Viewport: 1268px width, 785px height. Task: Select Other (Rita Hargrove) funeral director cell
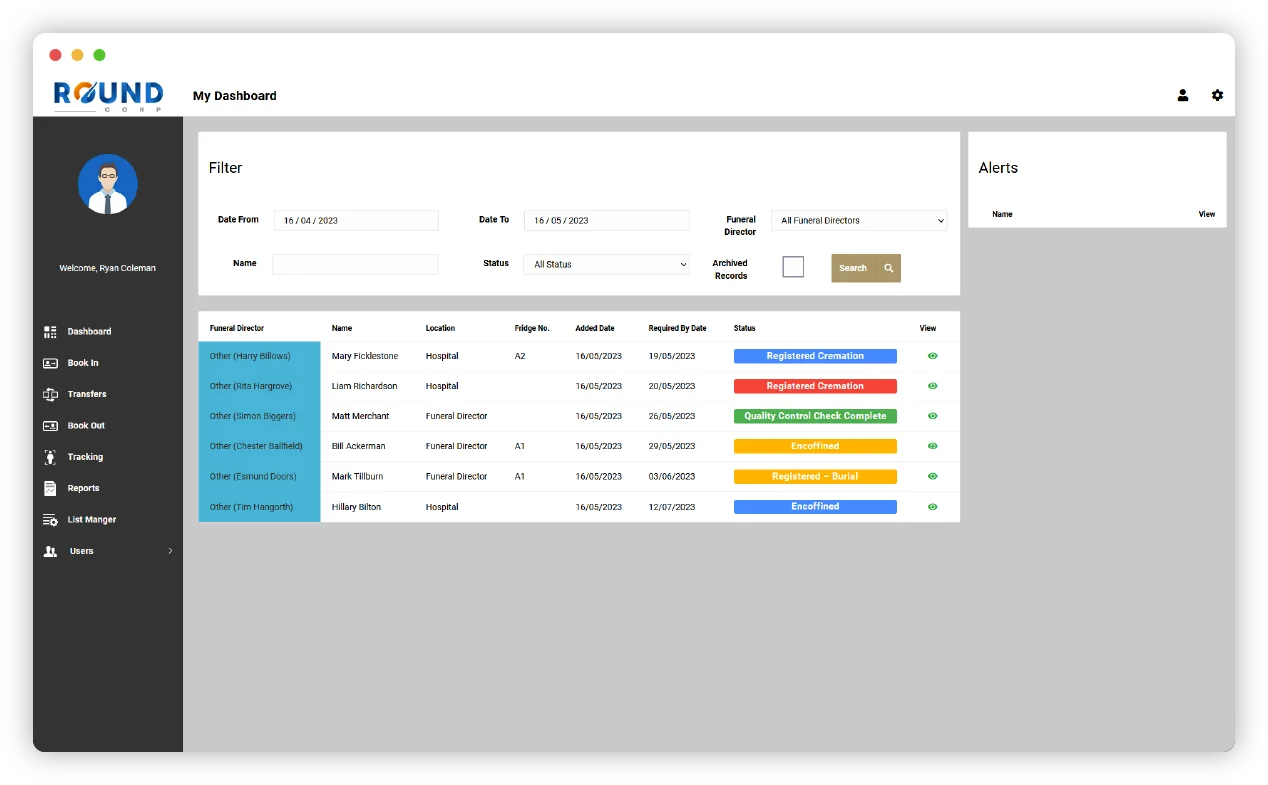tap(259, 386)
